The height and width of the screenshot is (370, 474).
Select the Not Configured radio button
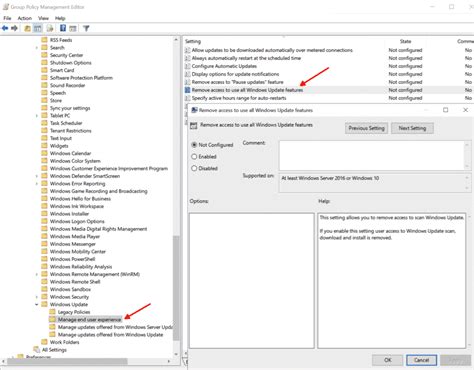pos(194,145)
